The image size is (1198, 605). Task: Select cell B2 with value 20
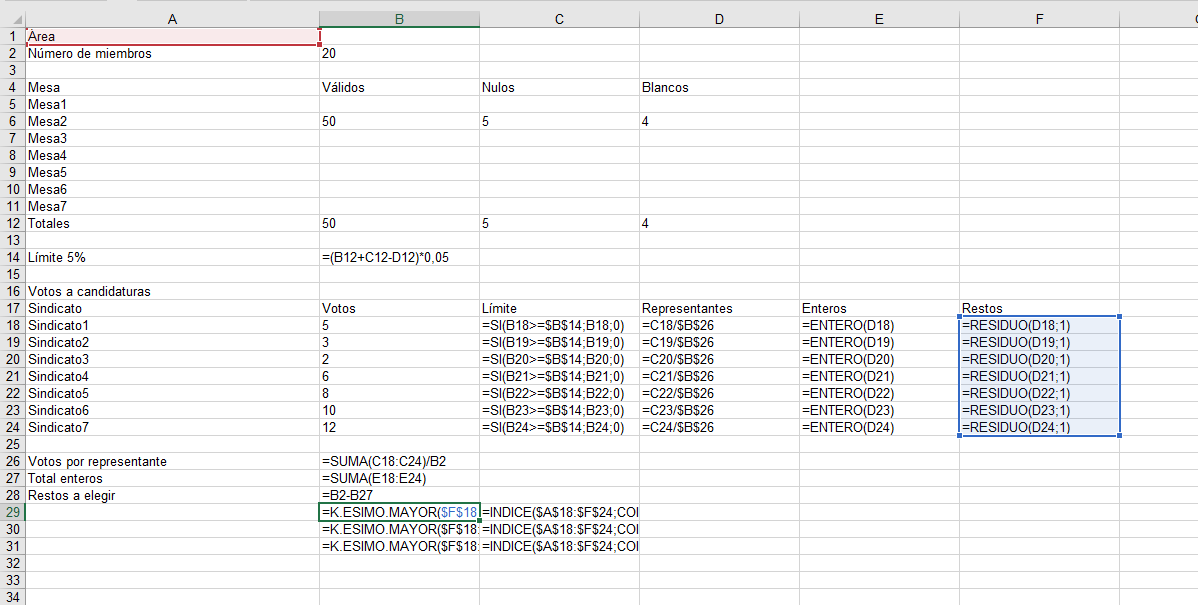pos(400,53)
